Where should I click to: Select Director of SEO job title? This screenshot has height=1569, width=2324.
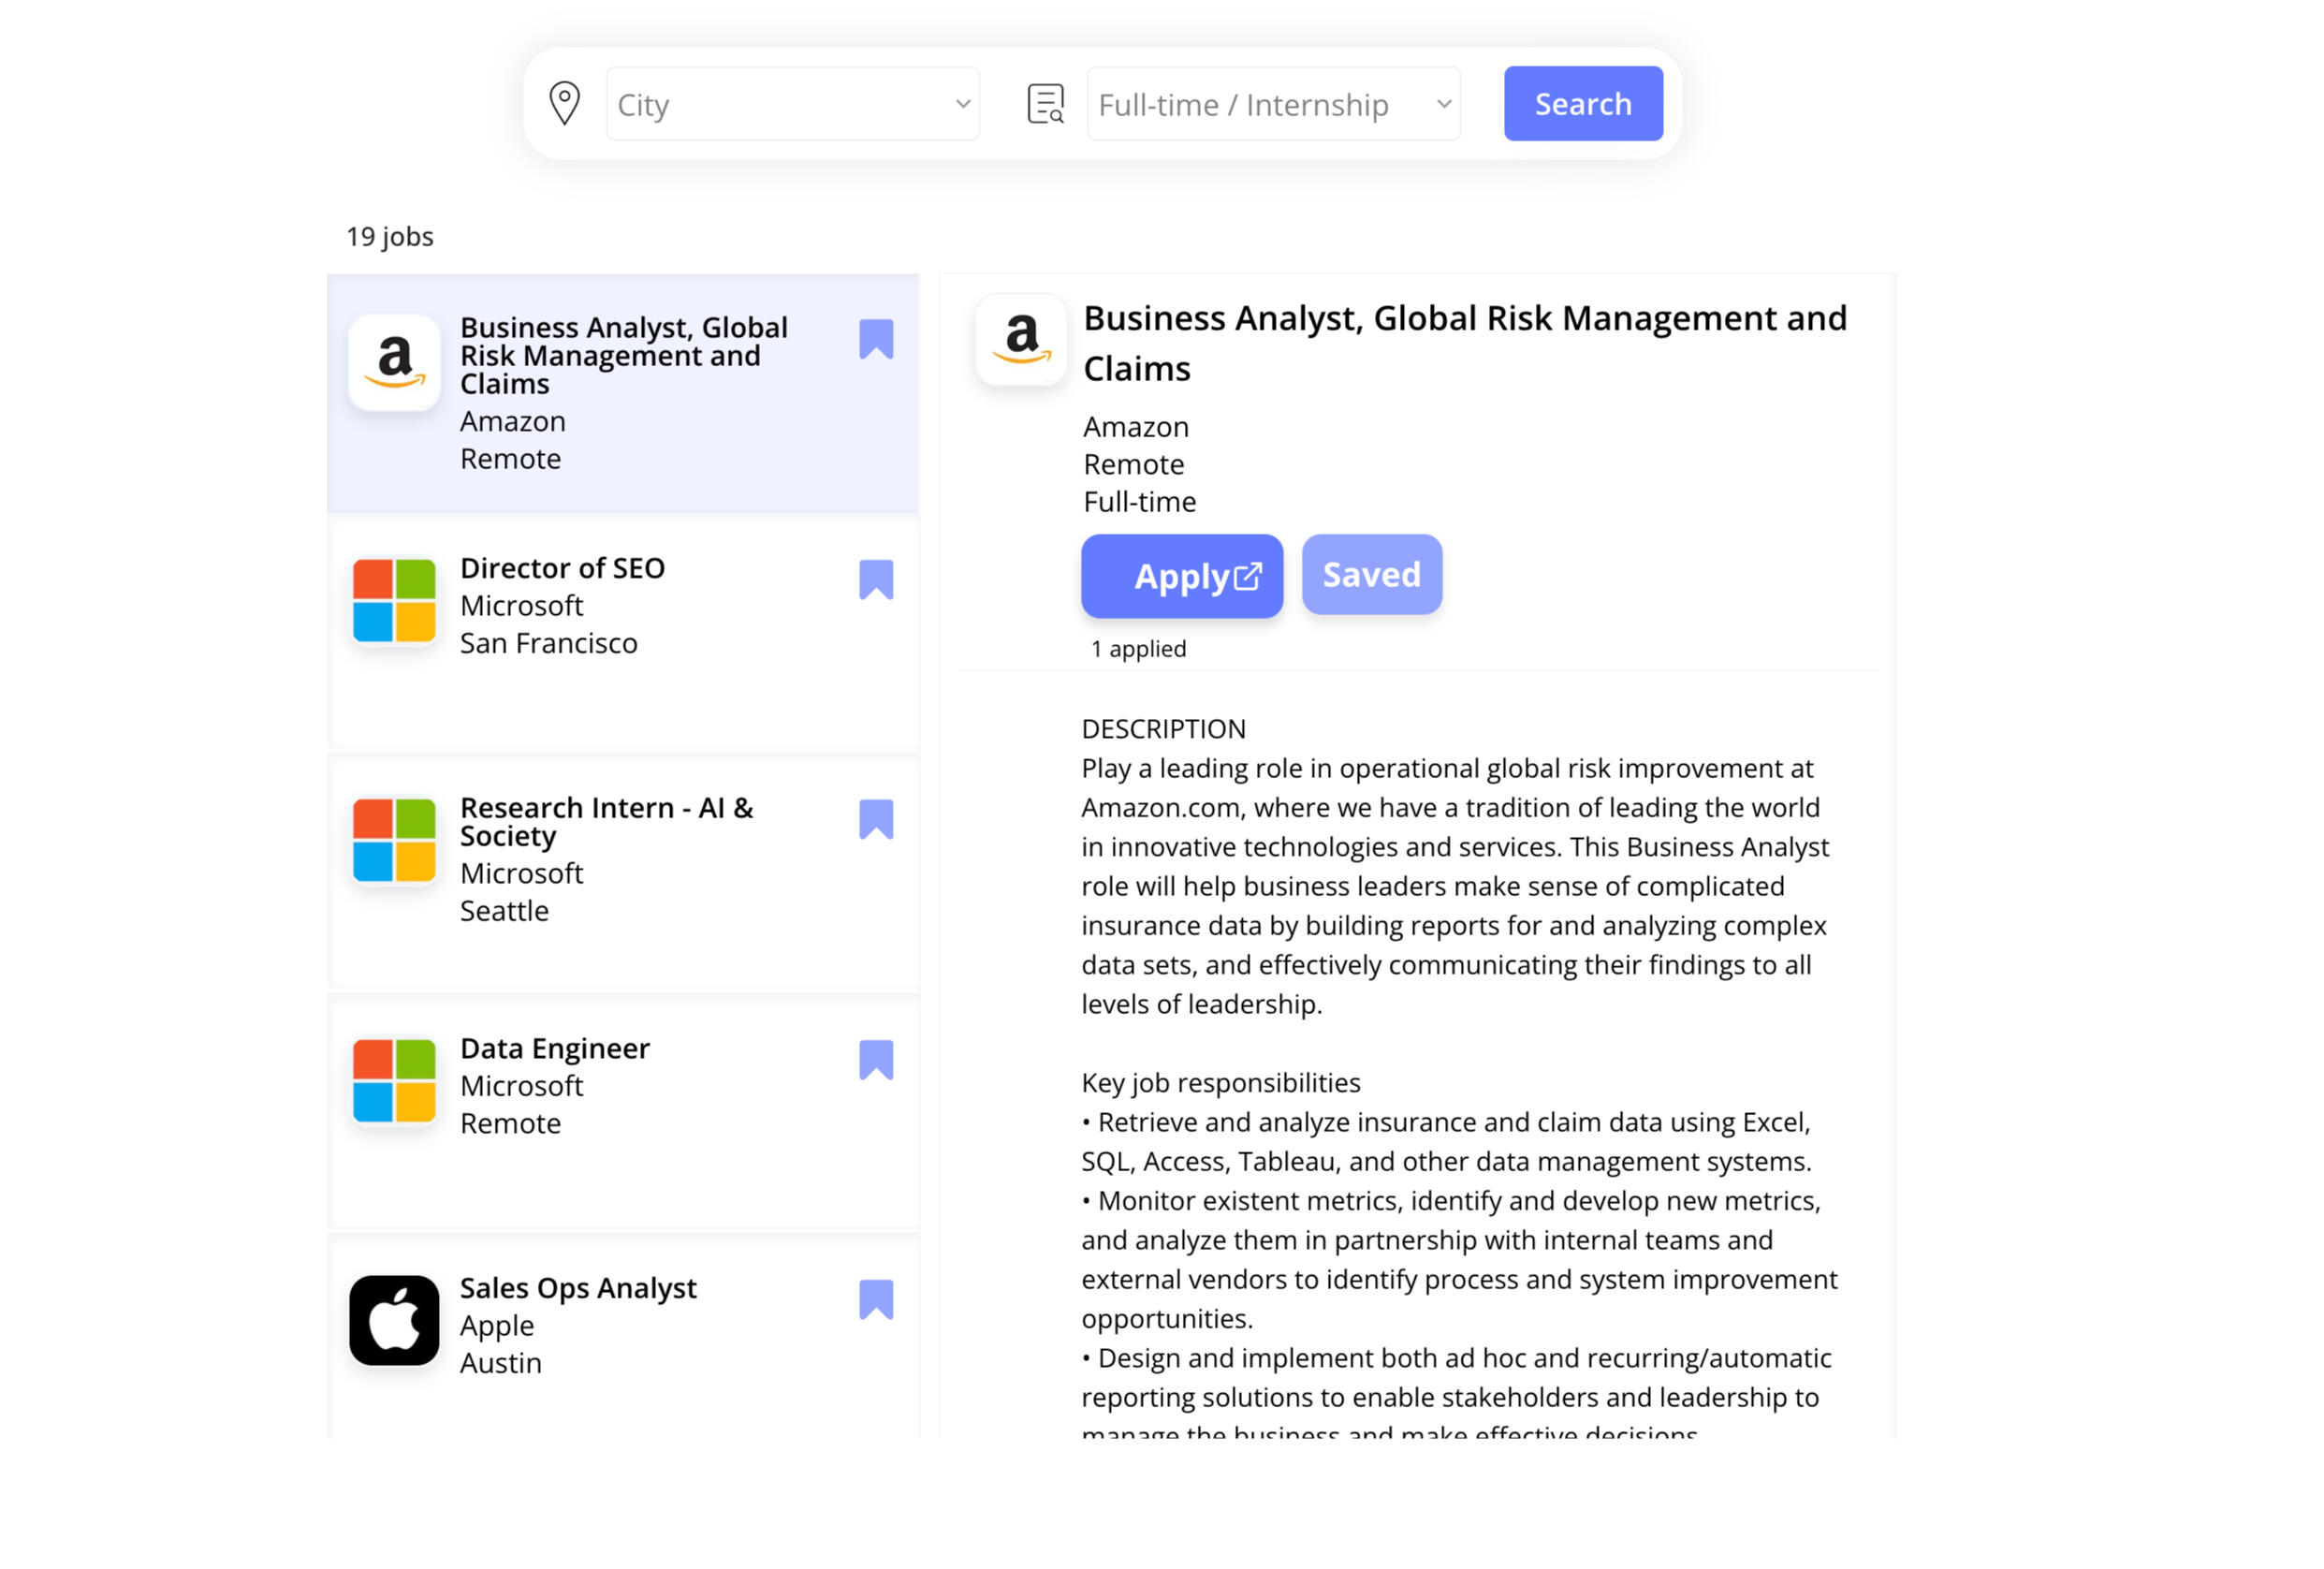pos(562,568)
